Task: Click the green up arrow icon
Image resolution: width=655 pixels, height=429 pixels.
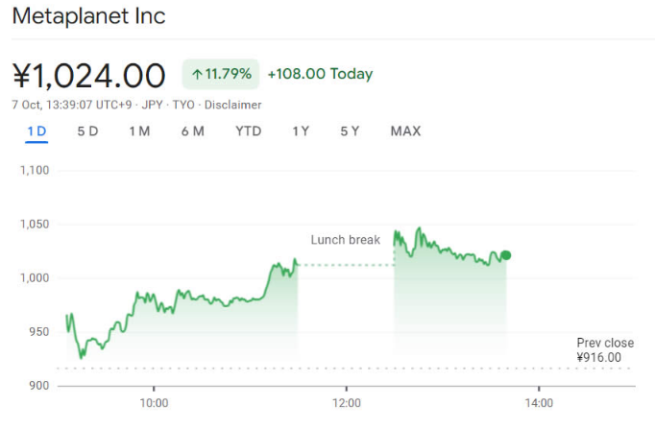Action: pyautogui.click(x=197, y=74)
